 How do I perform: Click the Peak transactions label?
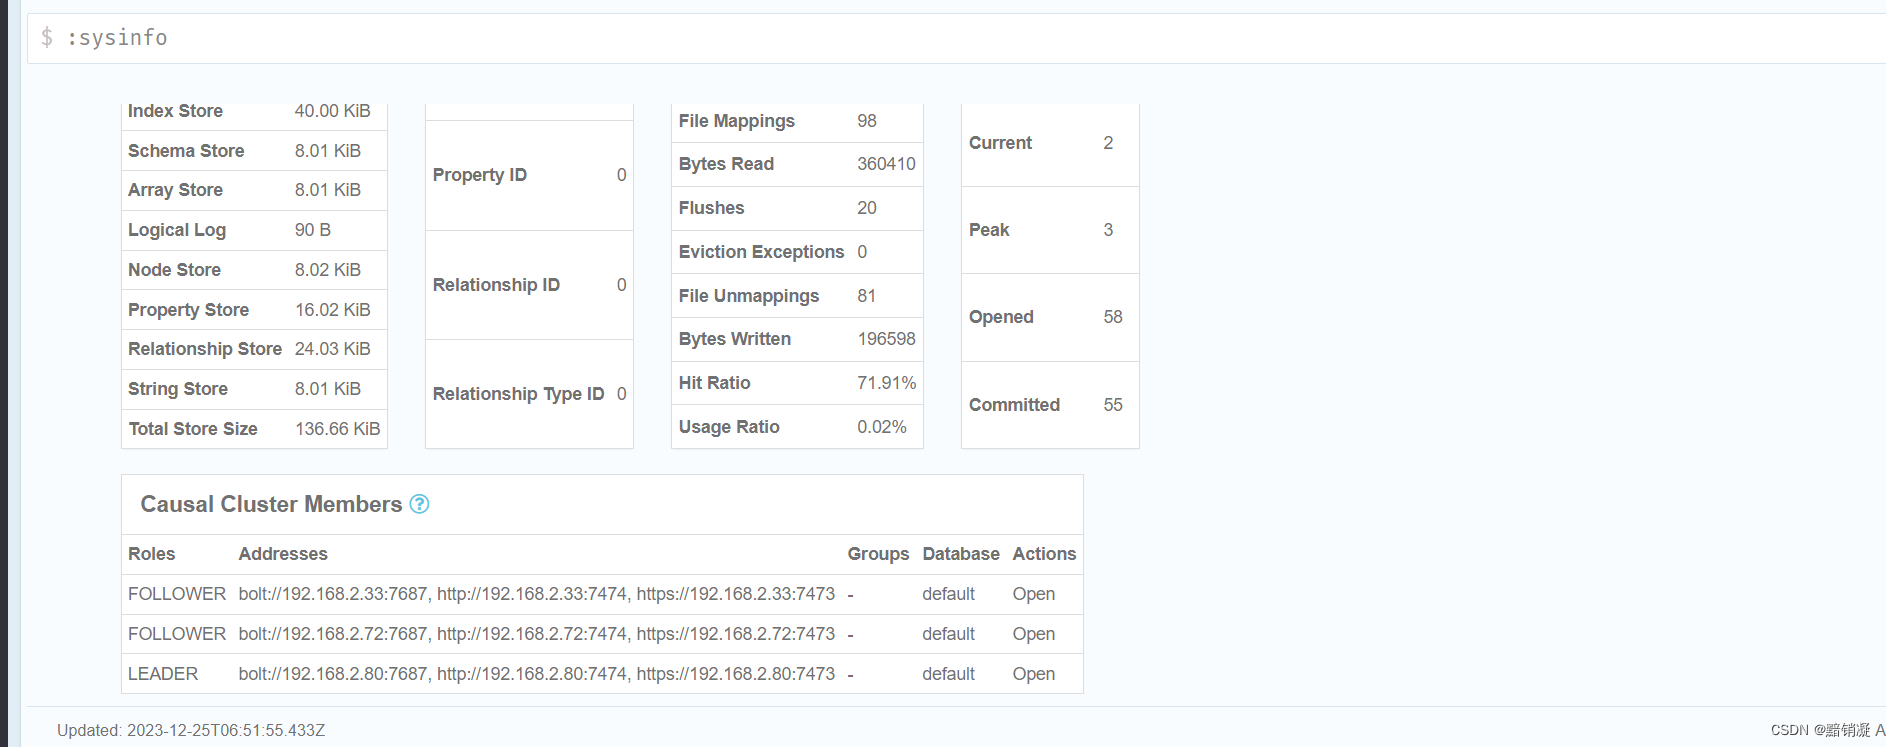pyautogui.click(x=989, y=230)
